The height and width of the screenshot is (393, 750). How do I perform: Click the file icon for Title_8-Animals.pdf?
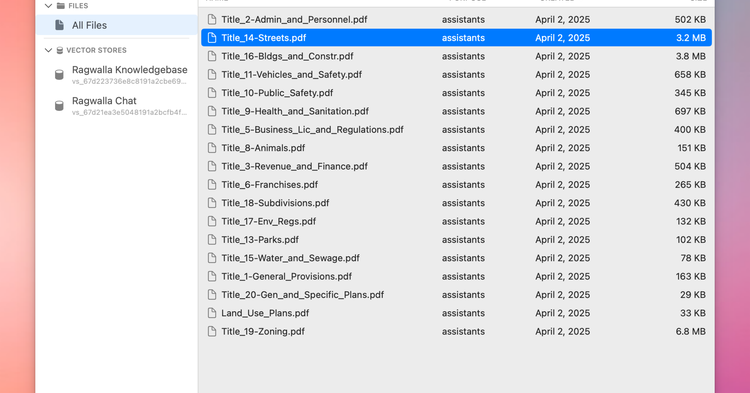[212, 148]
